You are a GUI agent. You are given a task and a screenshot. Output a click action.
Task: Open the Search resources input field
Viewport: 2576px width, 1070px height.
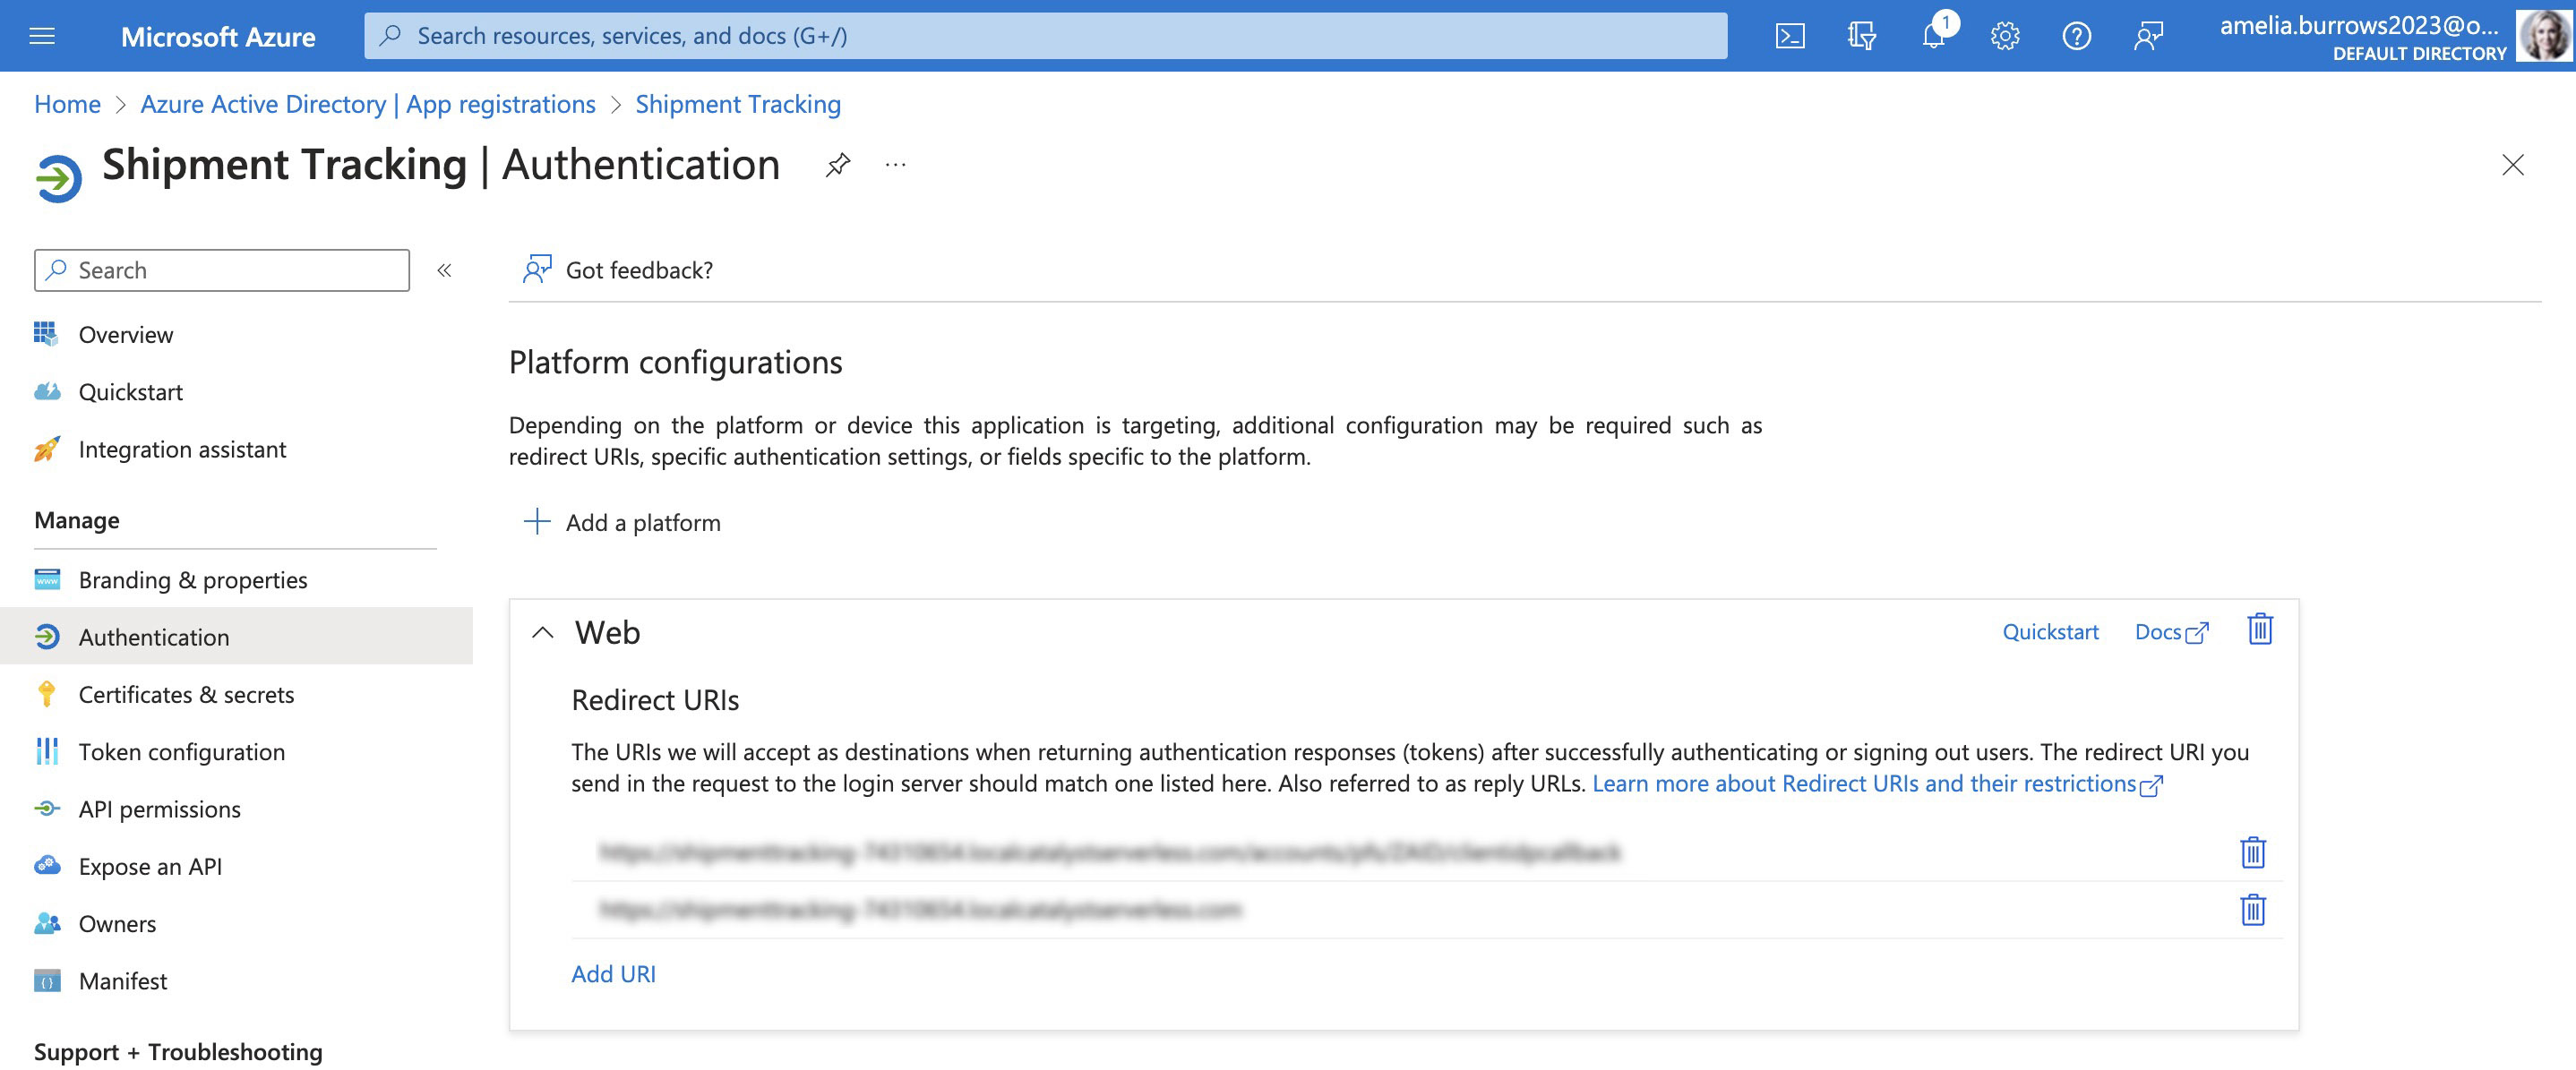pyautogui.click(x=1046, y=33)
